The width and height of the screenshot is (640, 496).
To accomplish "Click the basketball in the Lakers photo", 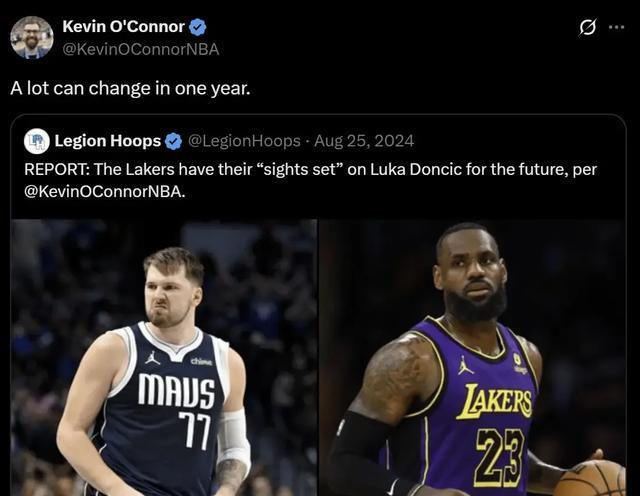I will (x=588, y=478).
